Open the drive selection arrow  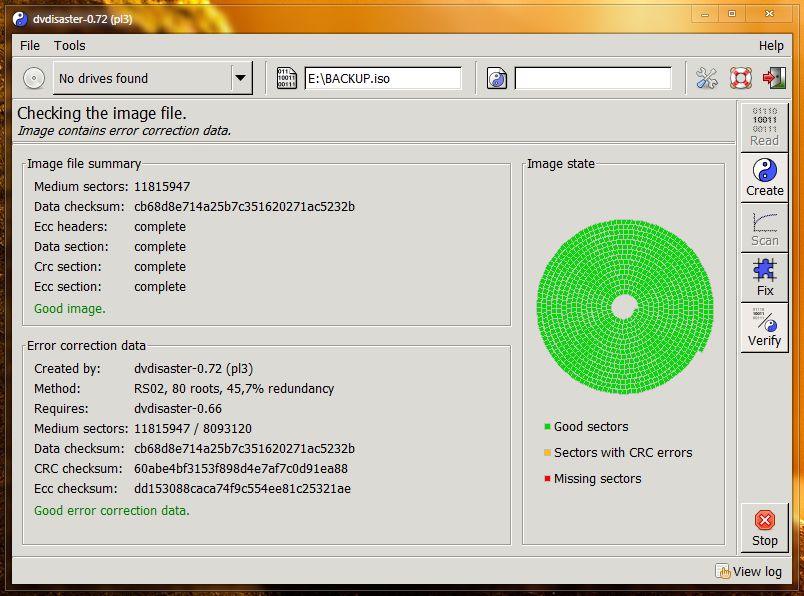coord(240,78)
